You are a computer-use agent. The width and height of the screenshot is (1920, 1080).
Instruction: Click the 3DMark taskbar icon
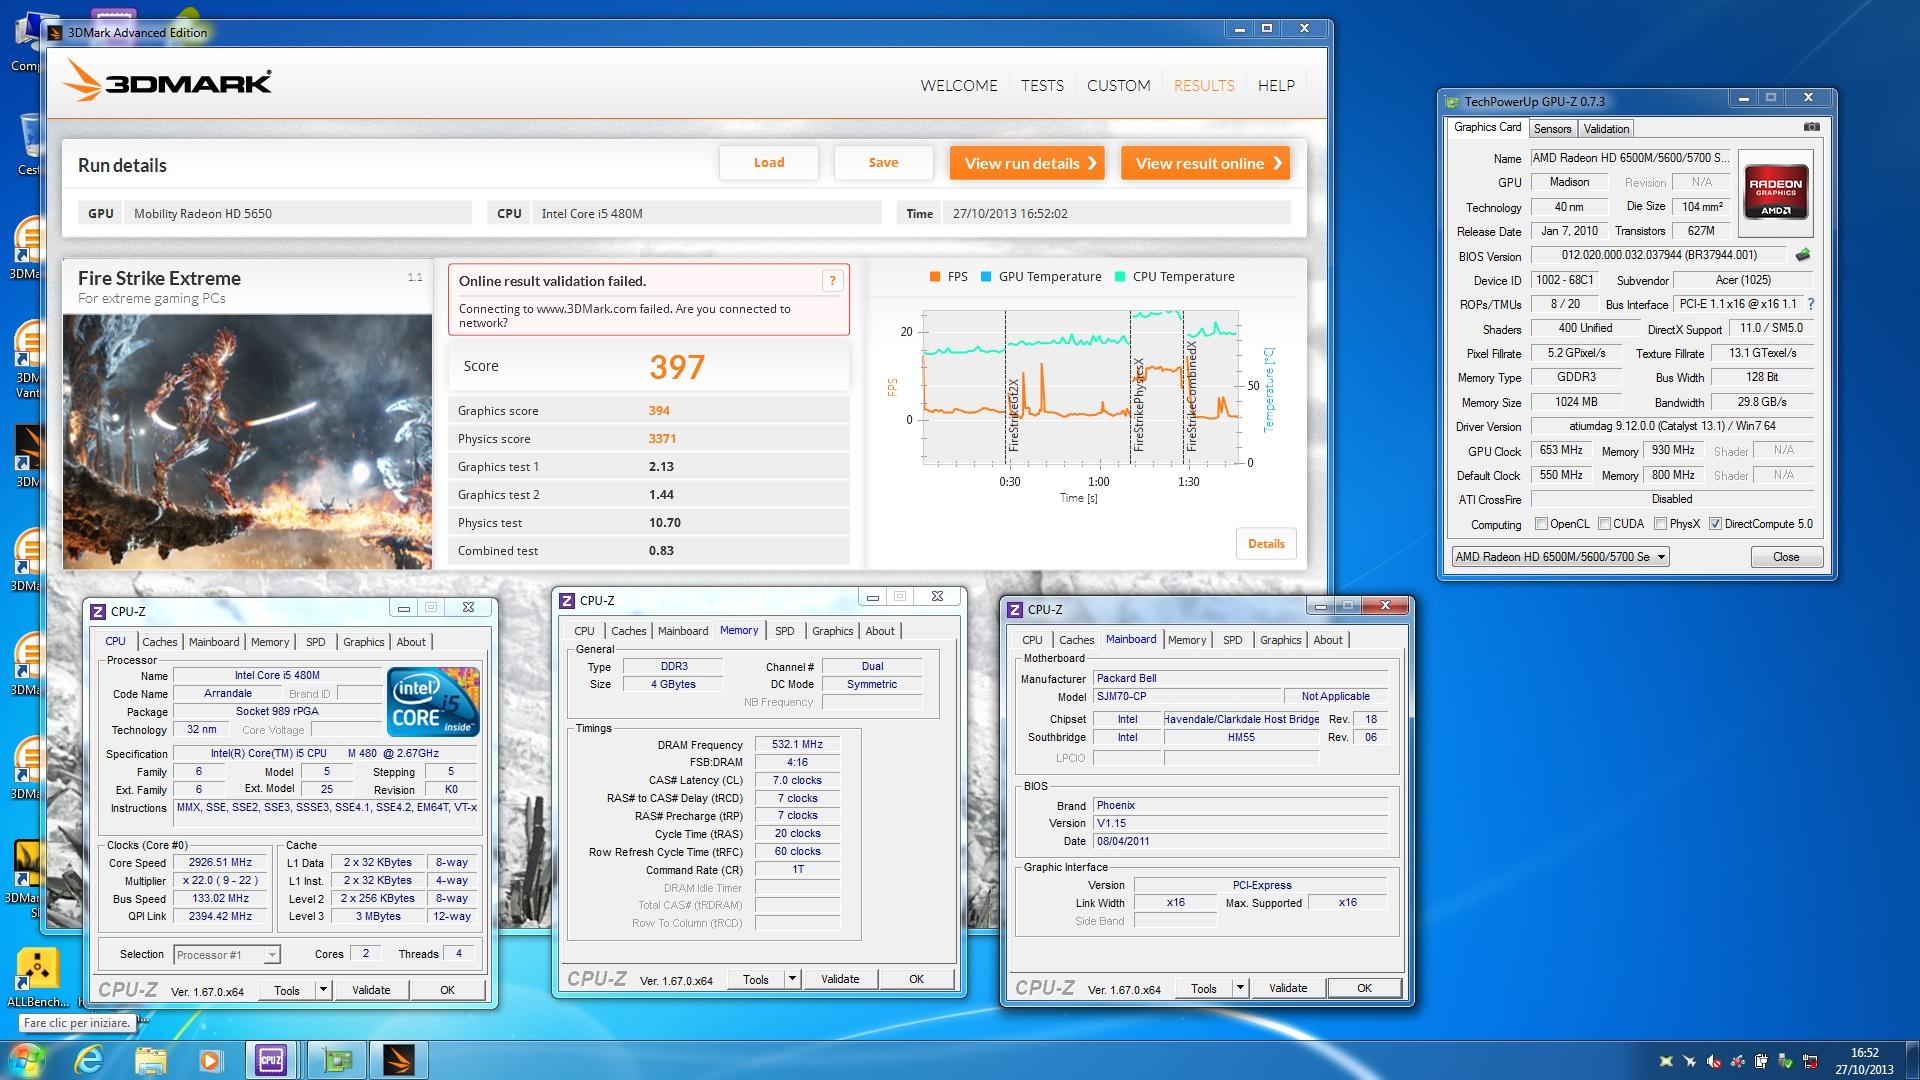click(x=398, y=1060)
